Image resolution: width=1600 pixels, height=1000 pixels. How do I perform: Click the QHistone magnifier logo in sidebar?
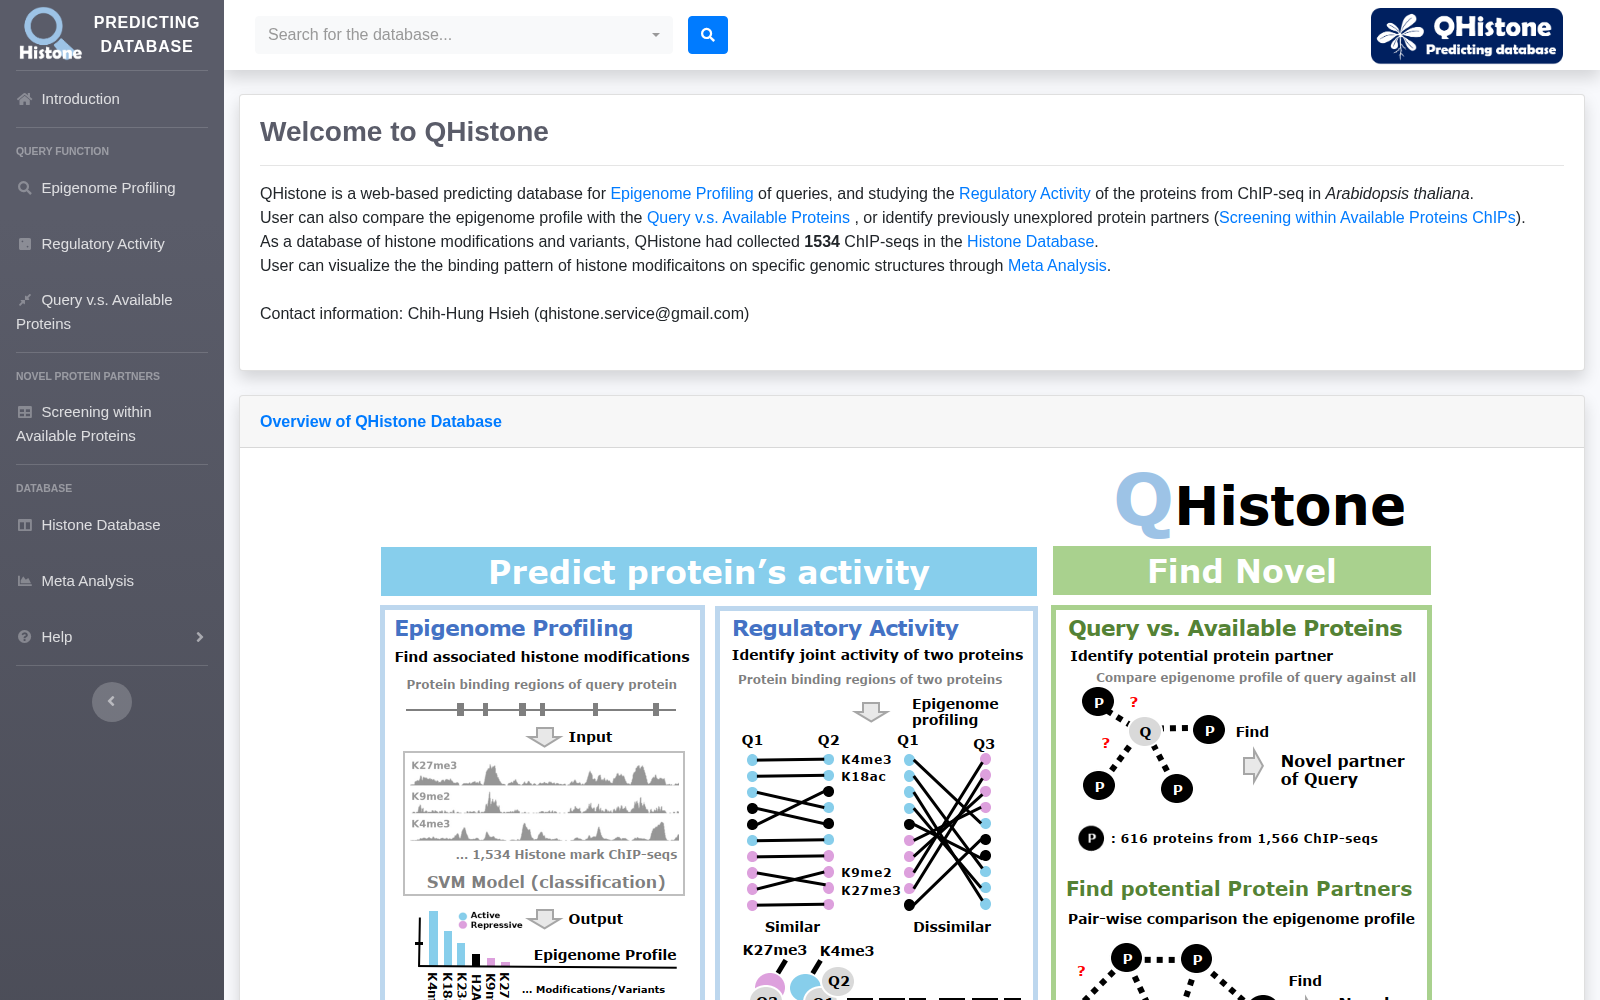tap(50, 34)
